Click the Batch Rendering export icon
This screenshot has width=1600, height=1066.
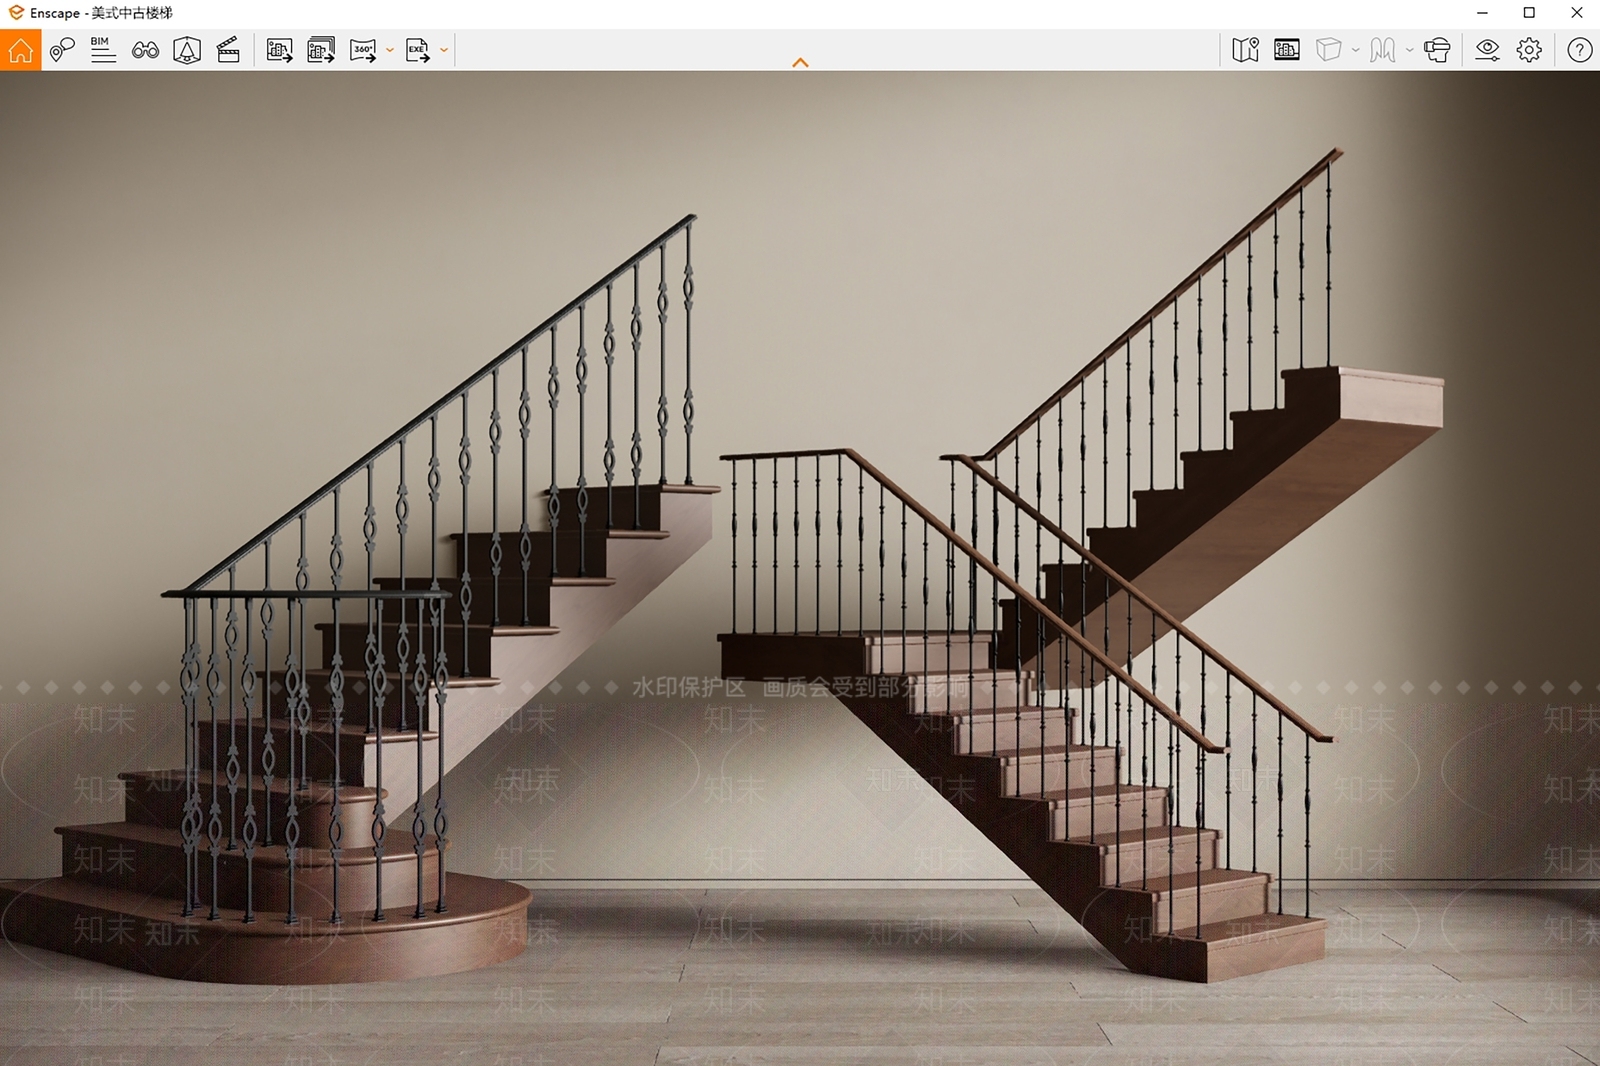[321, 50]
